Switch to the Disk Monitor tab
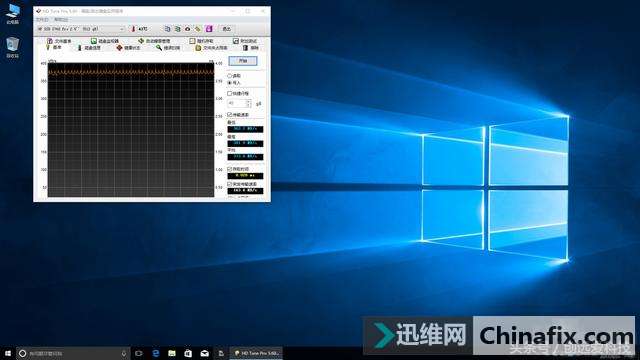640x360 pixels. coord(104,41)
